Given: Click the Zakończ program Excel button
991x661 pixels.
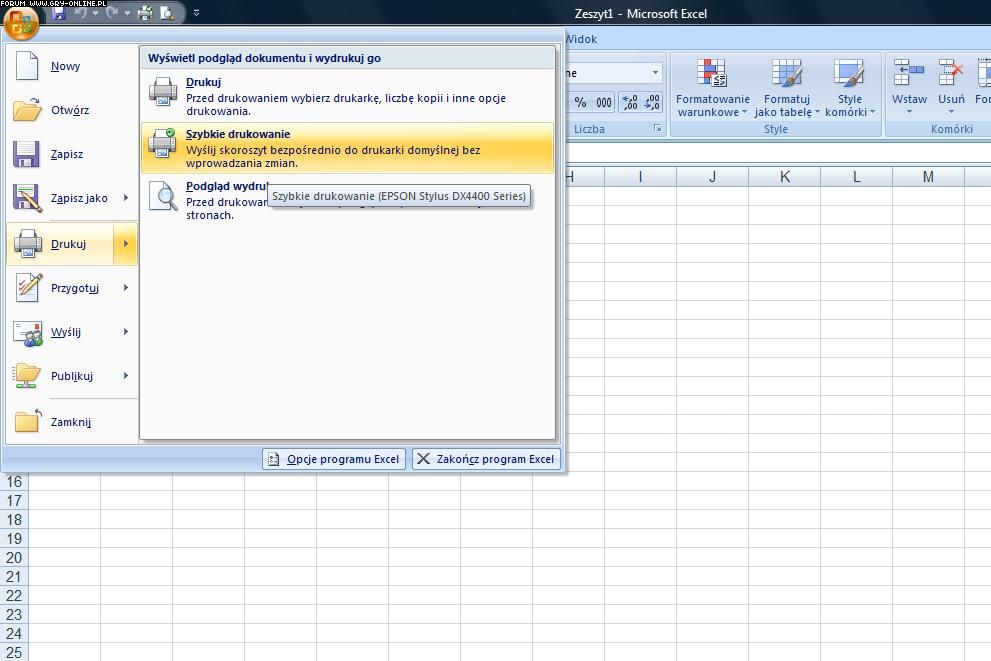Looking at the screenshot, I should (x=486, y=459).
